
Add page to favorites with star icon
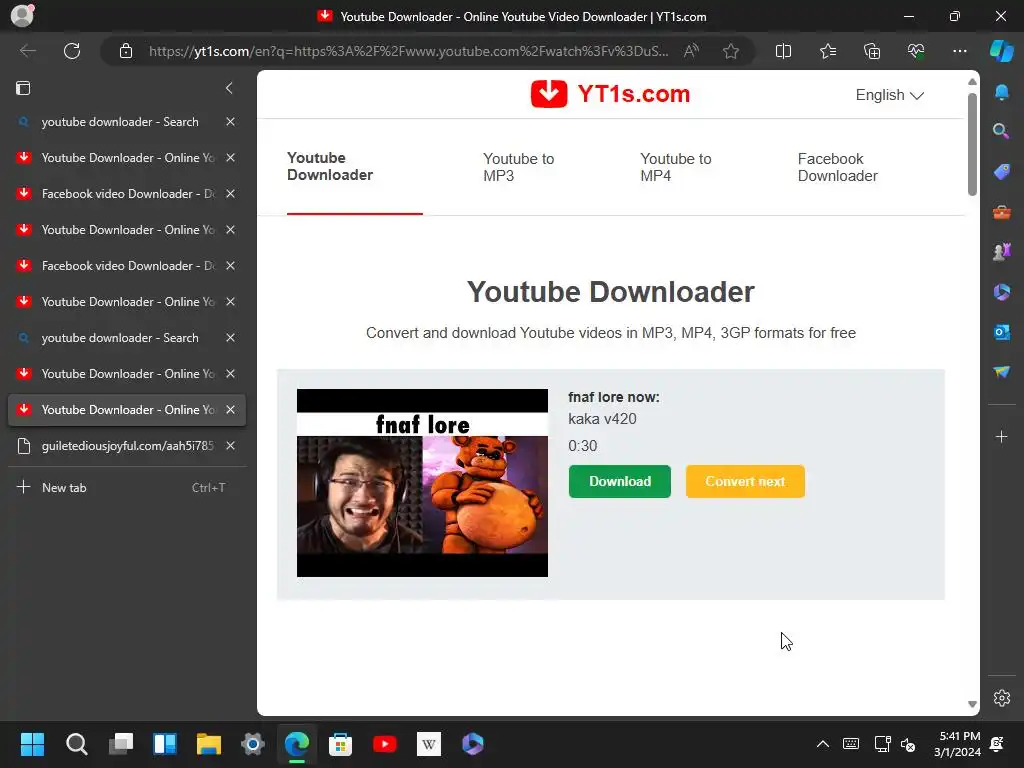pos(731,51)
